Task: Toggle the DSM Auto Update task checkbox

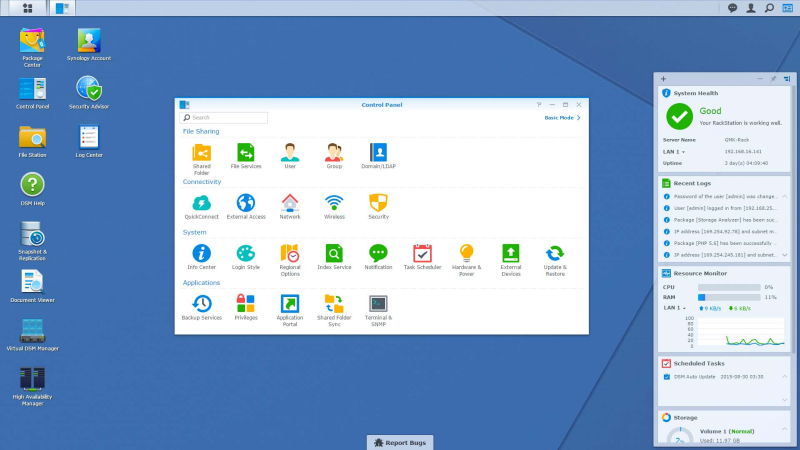Action: [x=667, y=376]
